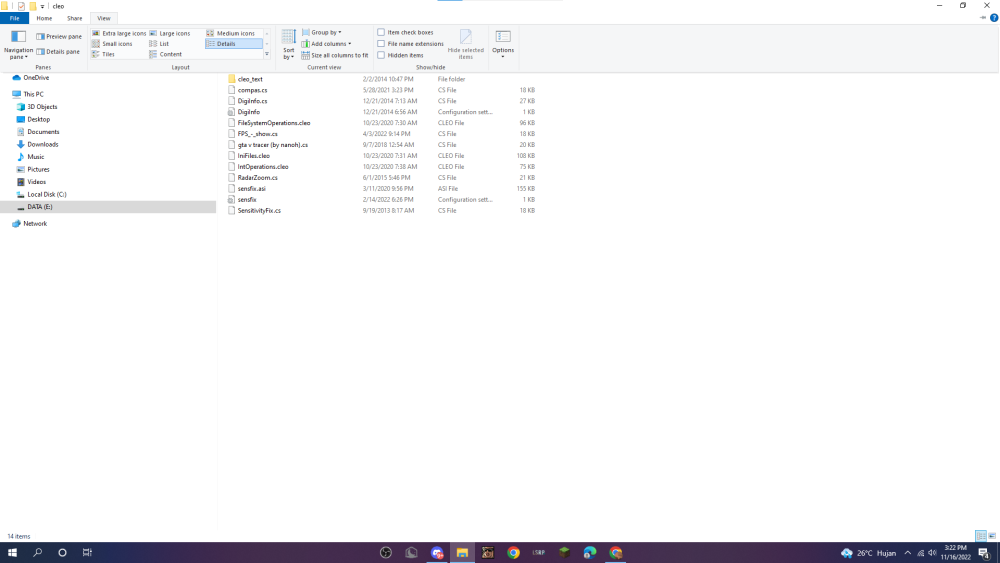
Task: Open Downloads in the sidebar
Action: (42, 145)
